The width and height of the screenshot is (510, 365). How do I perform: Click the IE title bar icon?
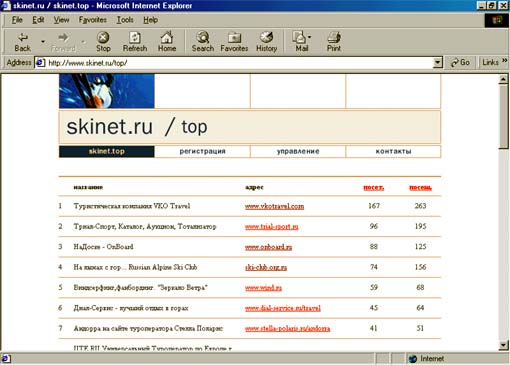click(x=6, y=6)
